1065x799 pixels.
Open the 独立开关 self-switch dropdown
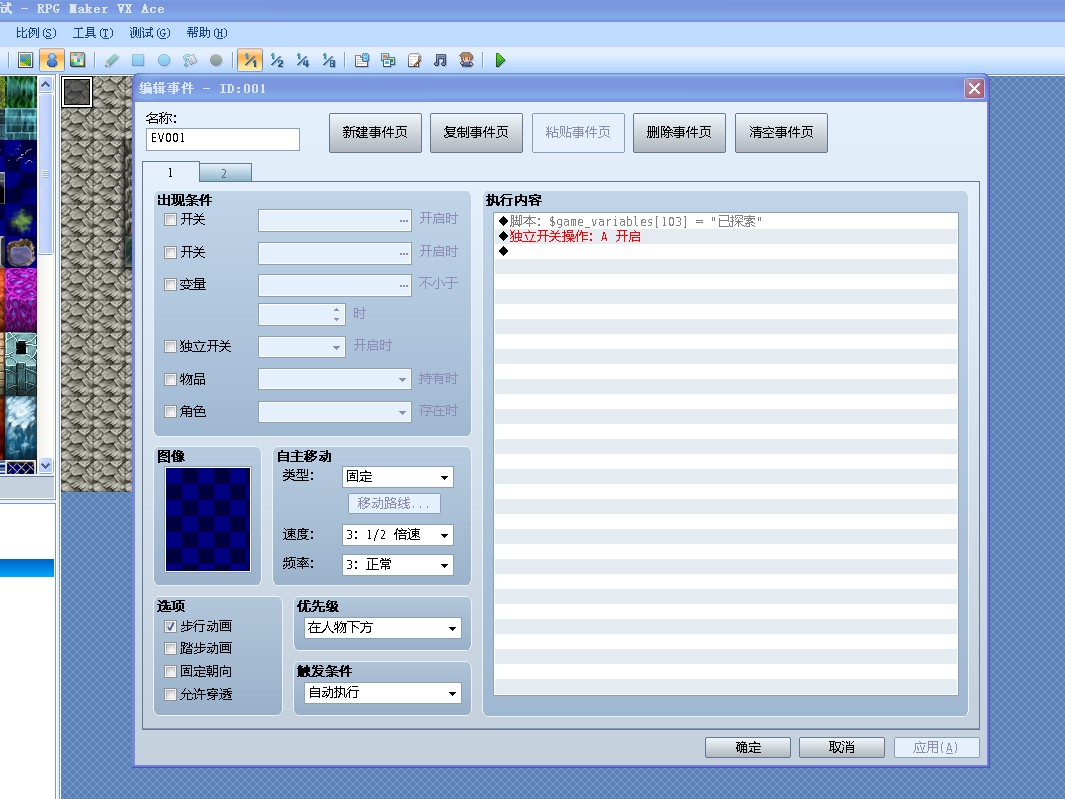point(302,347)
